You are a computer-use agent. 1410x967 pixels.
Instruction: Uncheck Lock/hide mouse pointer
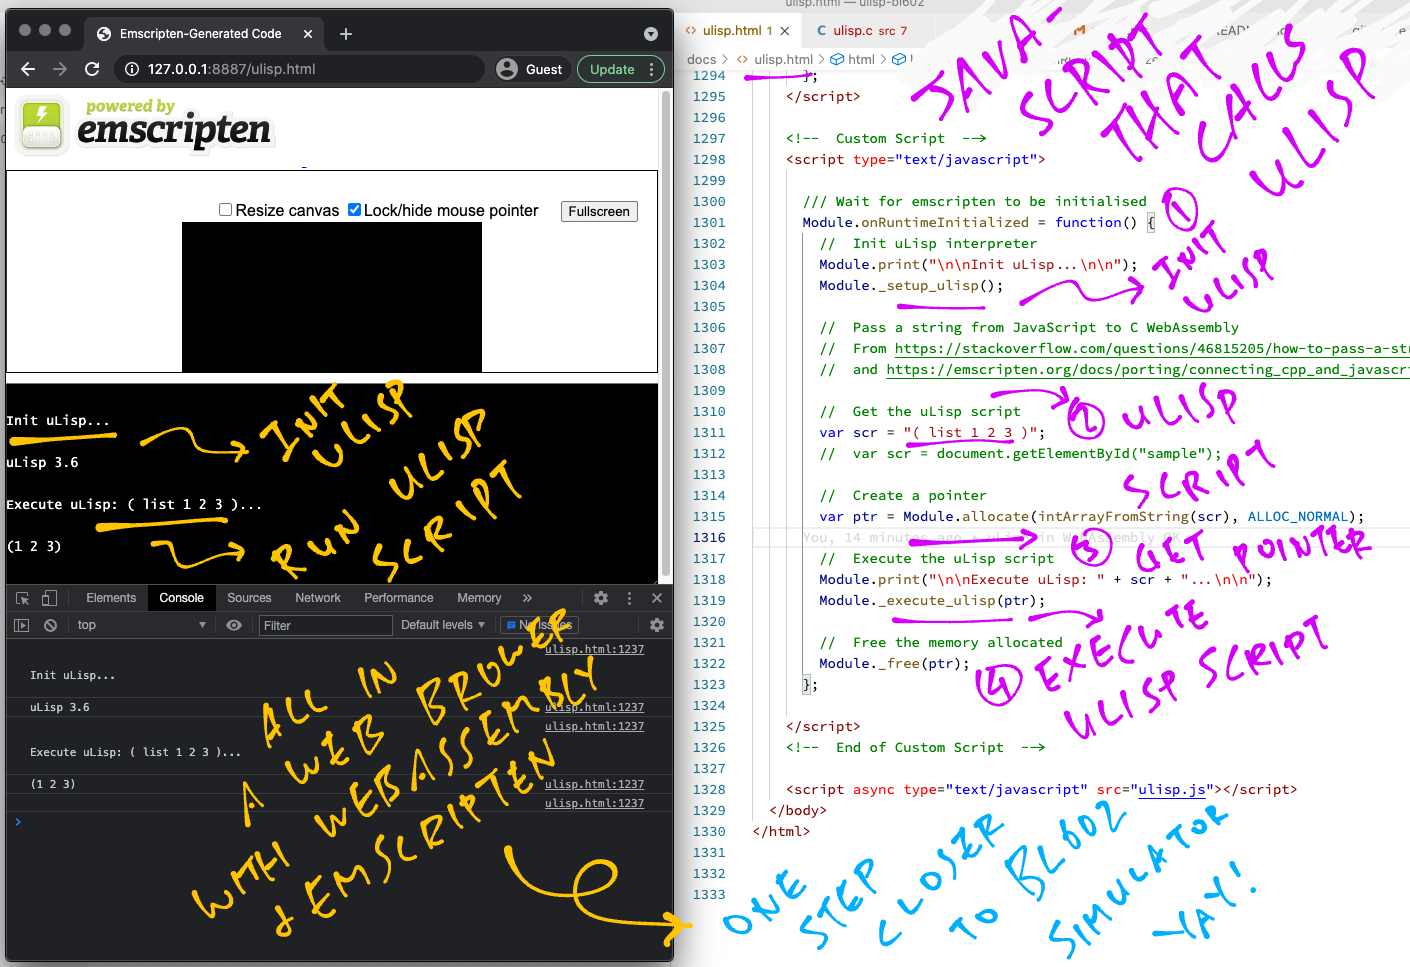[x=354, y=210]
